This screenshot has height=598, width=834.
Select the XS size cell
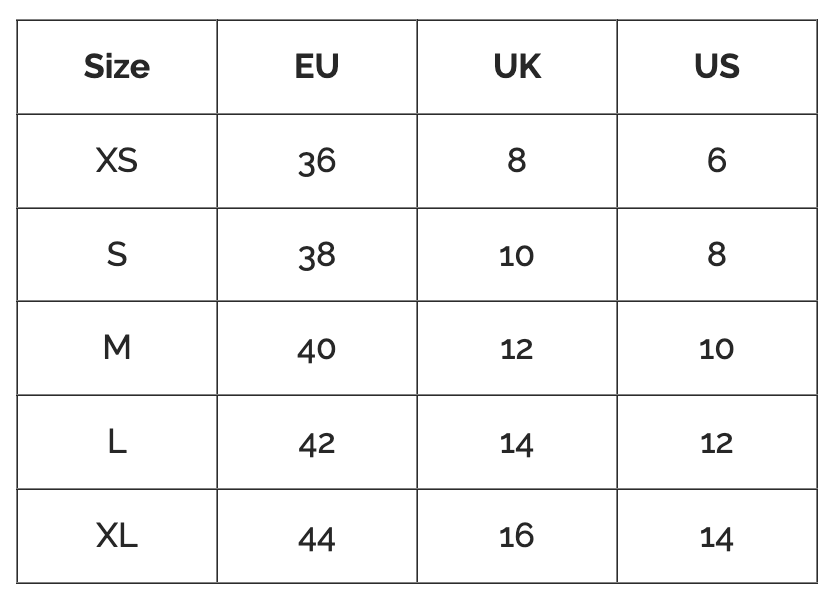click(x=117, y=161)
